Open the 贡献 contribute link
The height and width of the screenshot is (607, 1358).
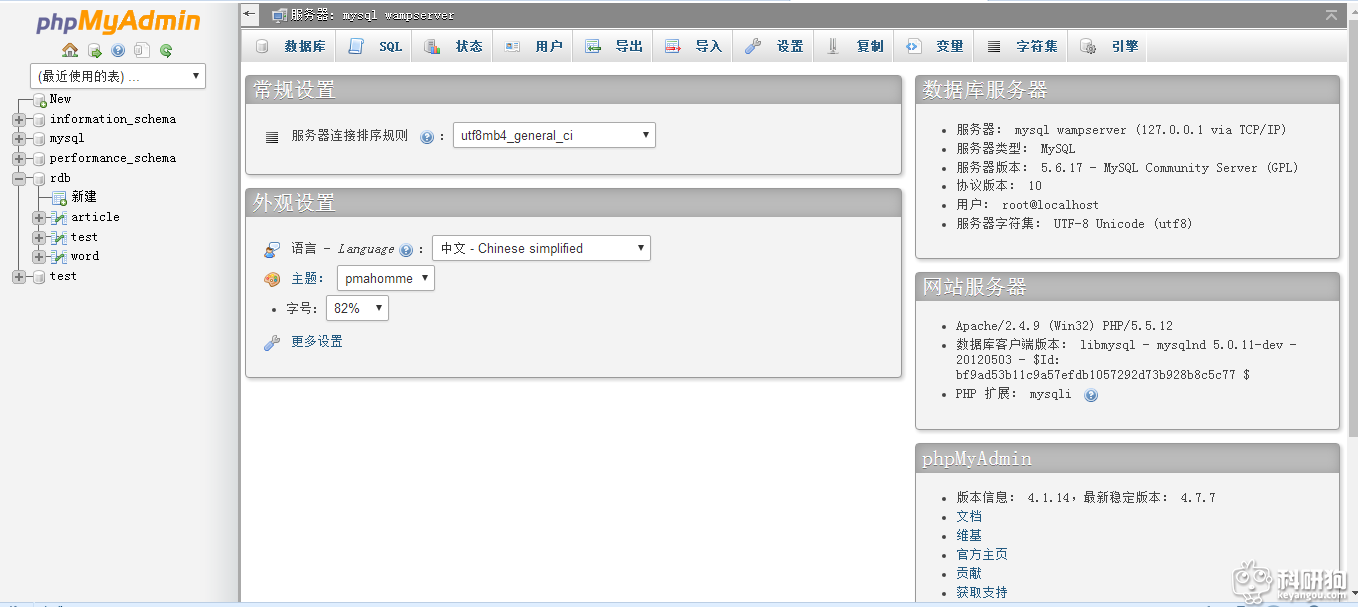(969, 573)
